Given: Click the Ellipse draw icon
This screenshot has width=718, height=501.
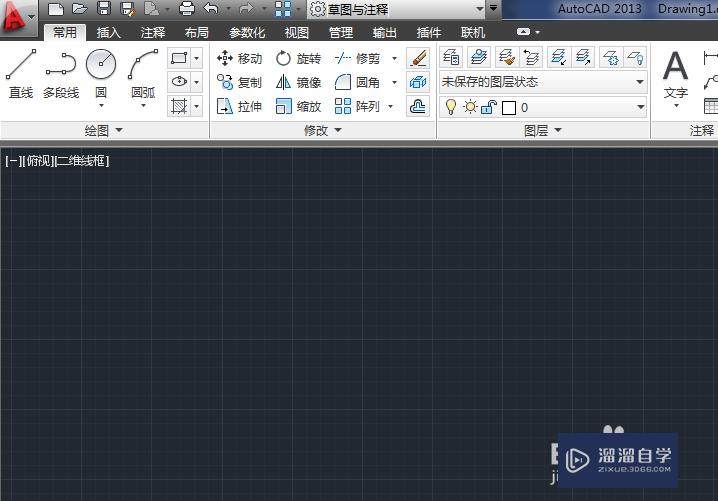Looking at the screenshot, I should pos(179,82).
